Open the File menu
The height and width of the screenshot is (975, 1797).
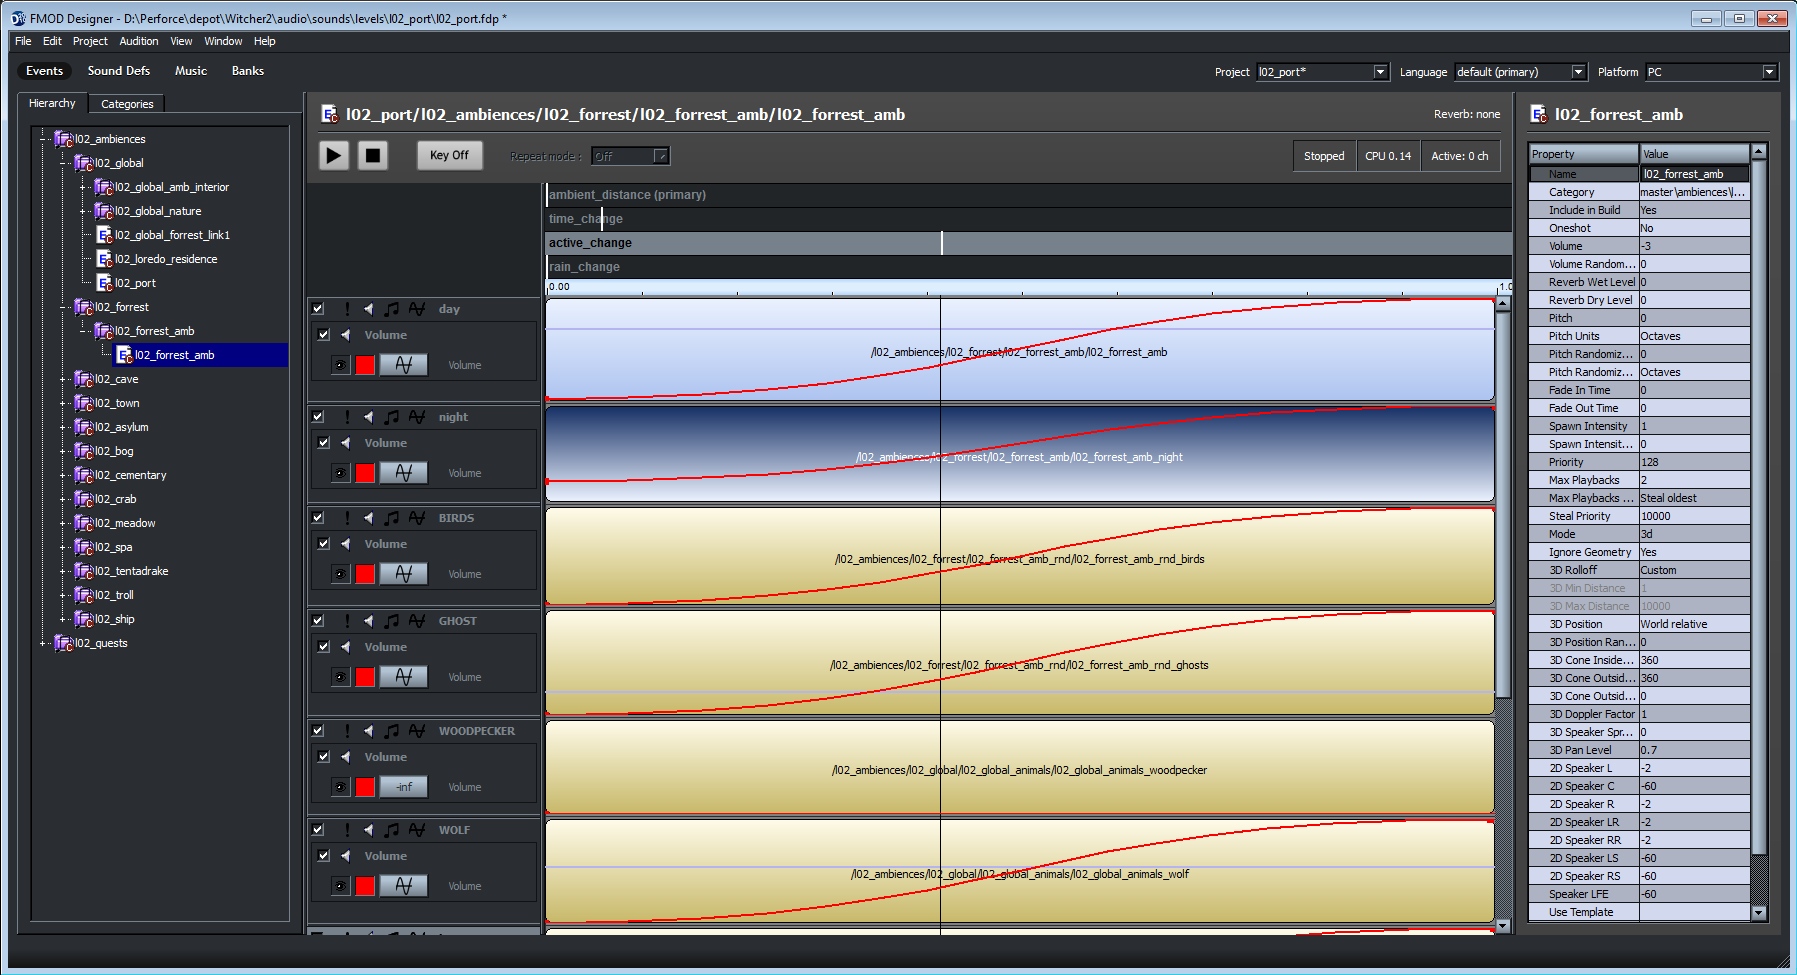[23, 41]
